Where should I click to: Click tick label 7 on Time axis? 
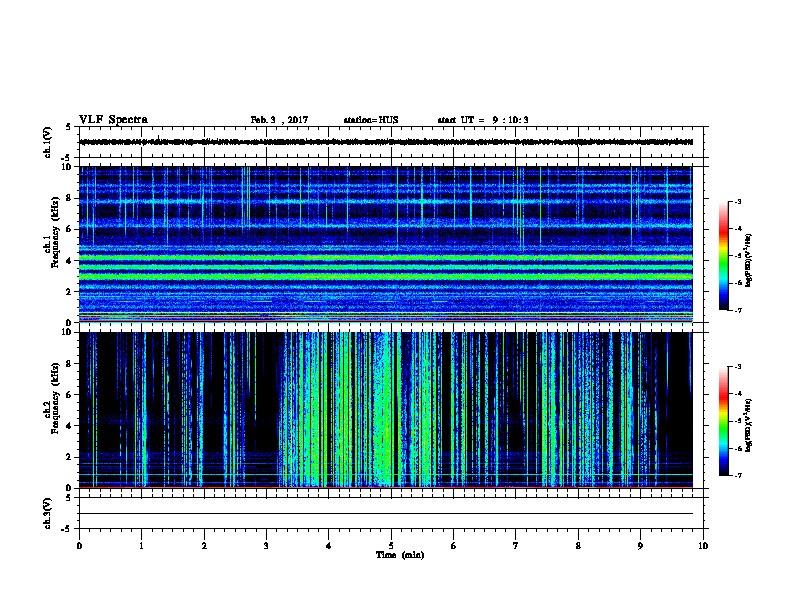tap(516, 546)
